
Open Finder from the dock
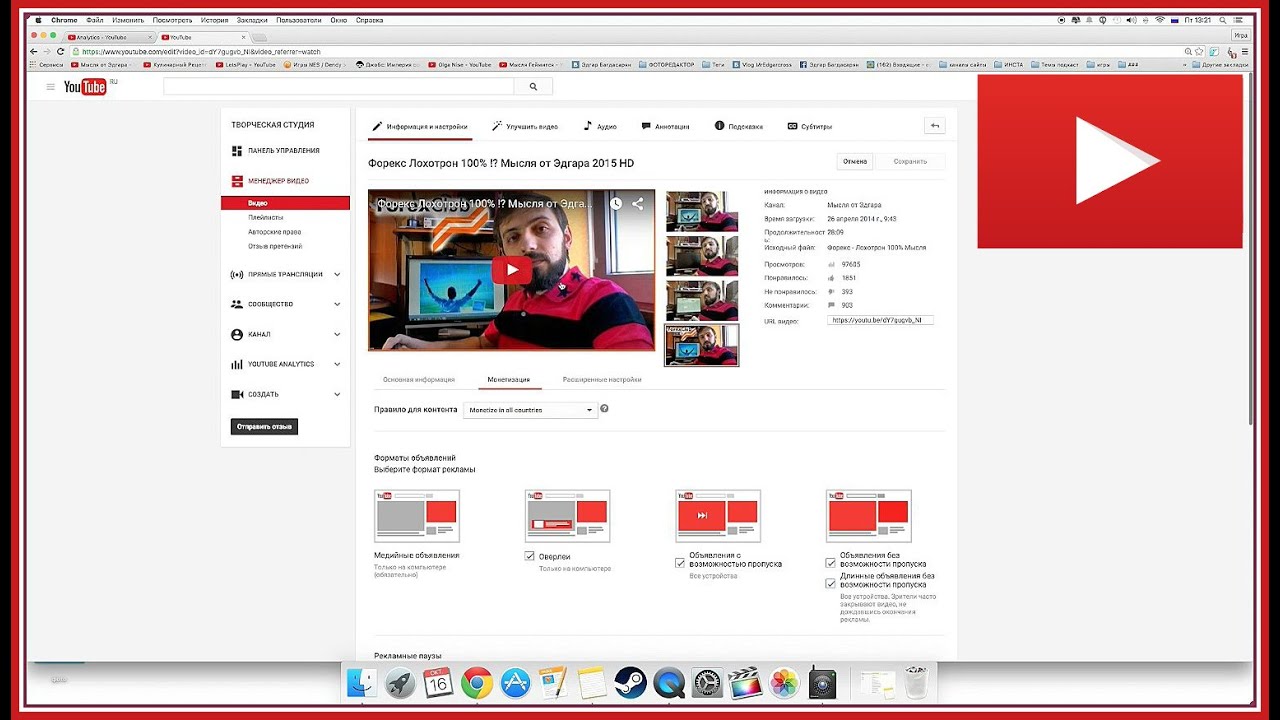(362, 683)
